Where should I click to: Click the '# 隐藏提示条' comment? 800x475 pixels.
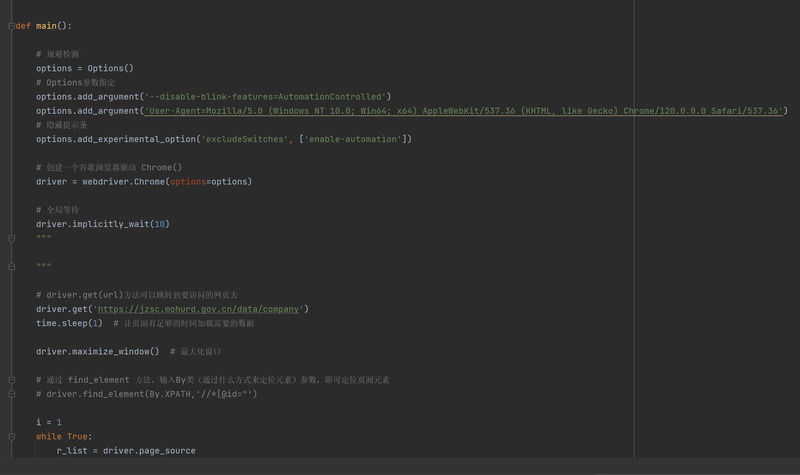[x=61, y=125]
